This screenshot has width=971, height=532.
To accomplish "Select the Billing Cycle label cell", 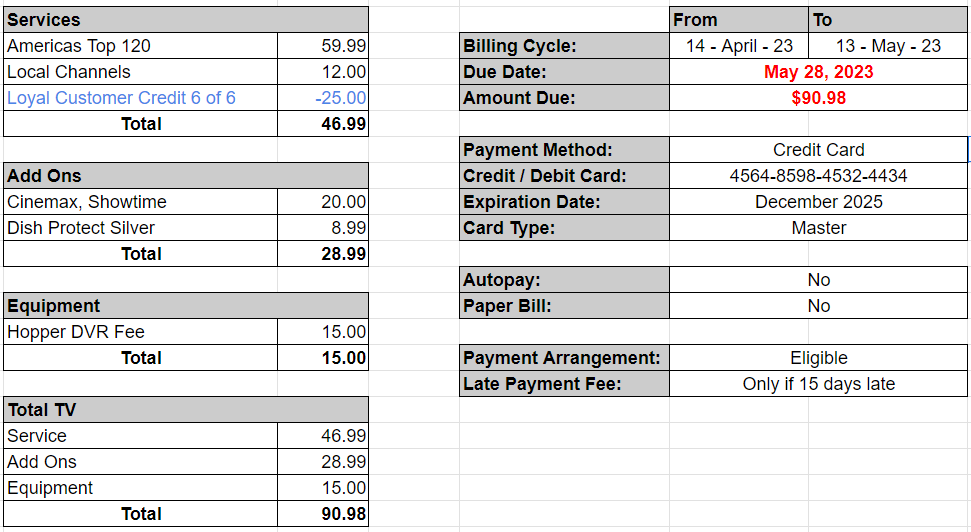I will pyautogui.click(x=564, y=46).
